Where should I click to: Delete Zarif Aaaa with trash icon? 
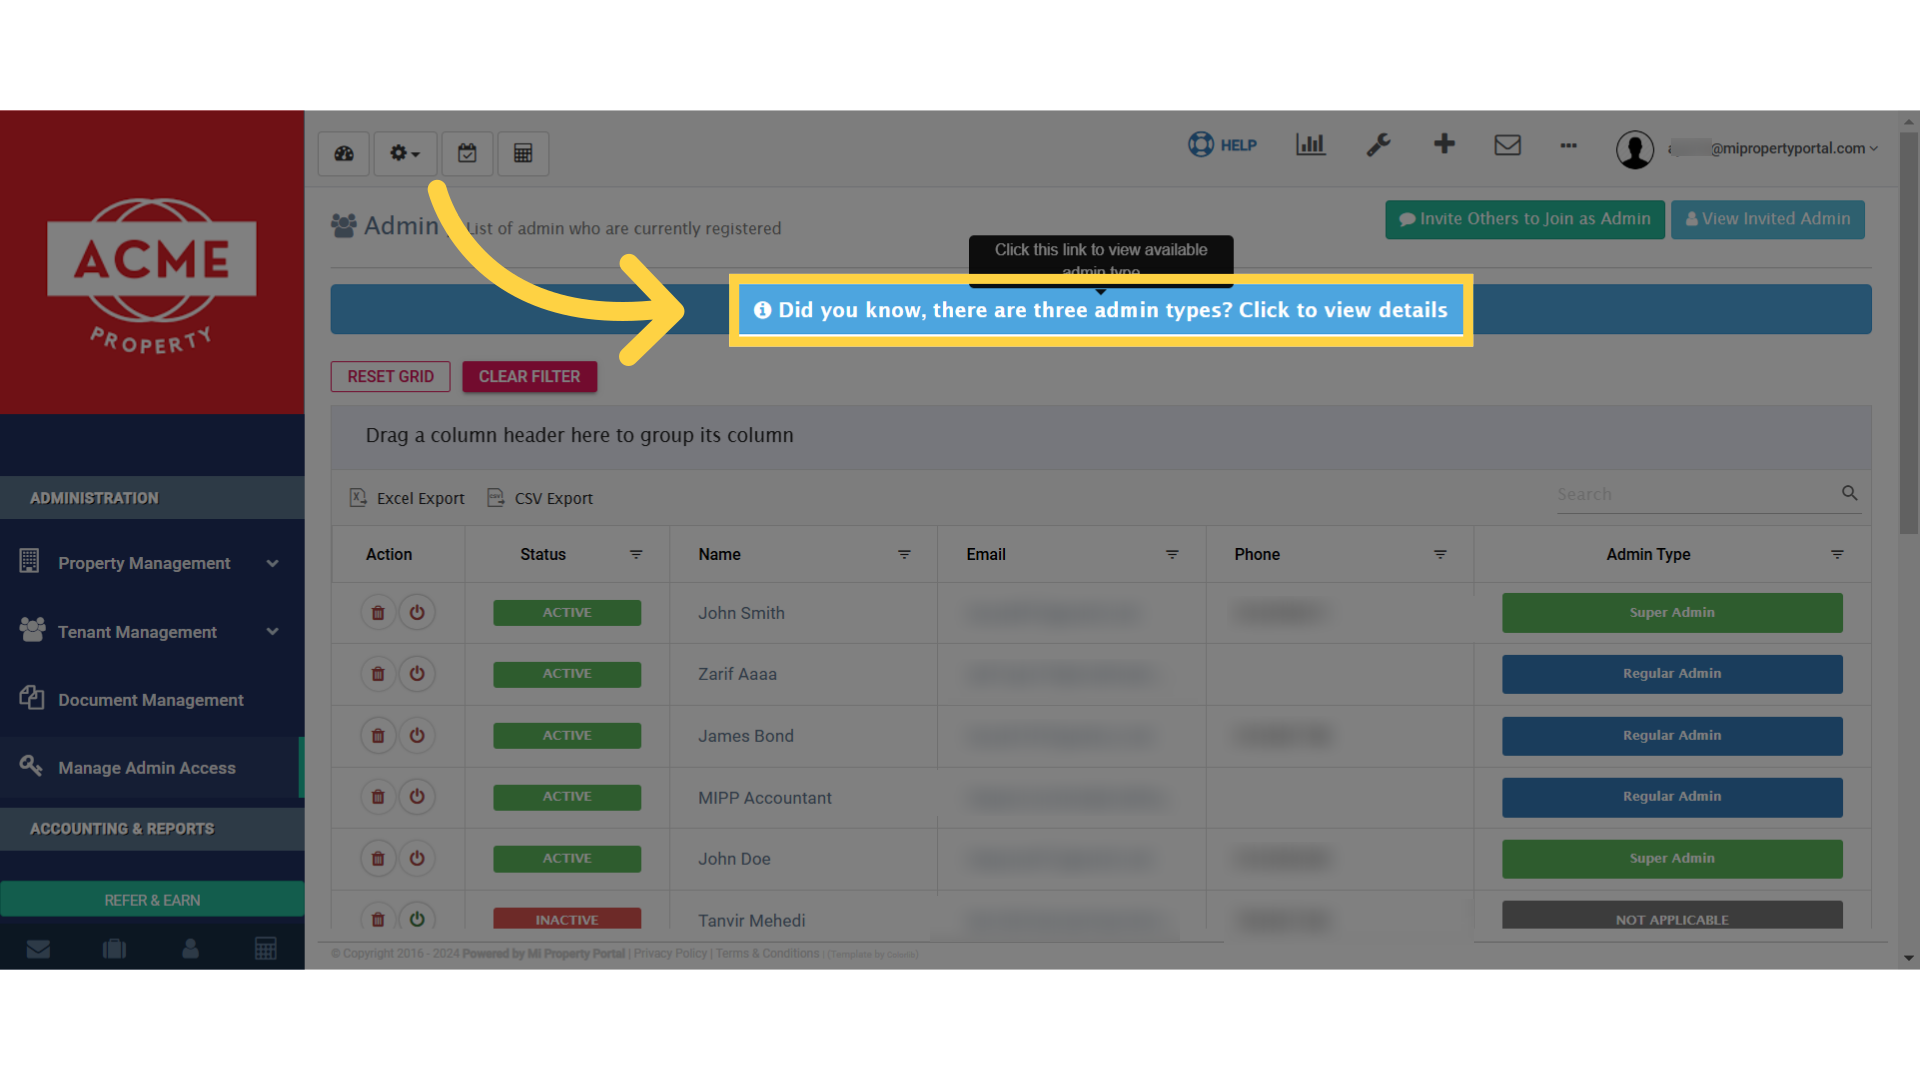pos(378,674)
